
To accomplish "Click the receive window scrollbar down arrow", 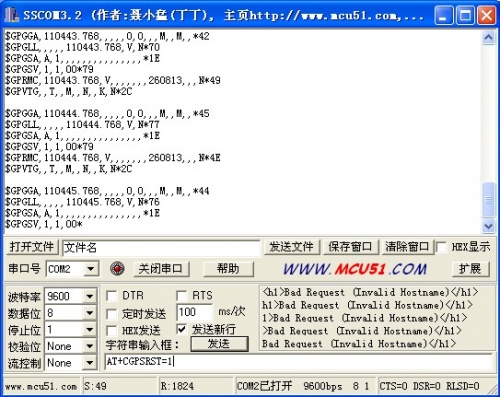I will coord(488,226).
